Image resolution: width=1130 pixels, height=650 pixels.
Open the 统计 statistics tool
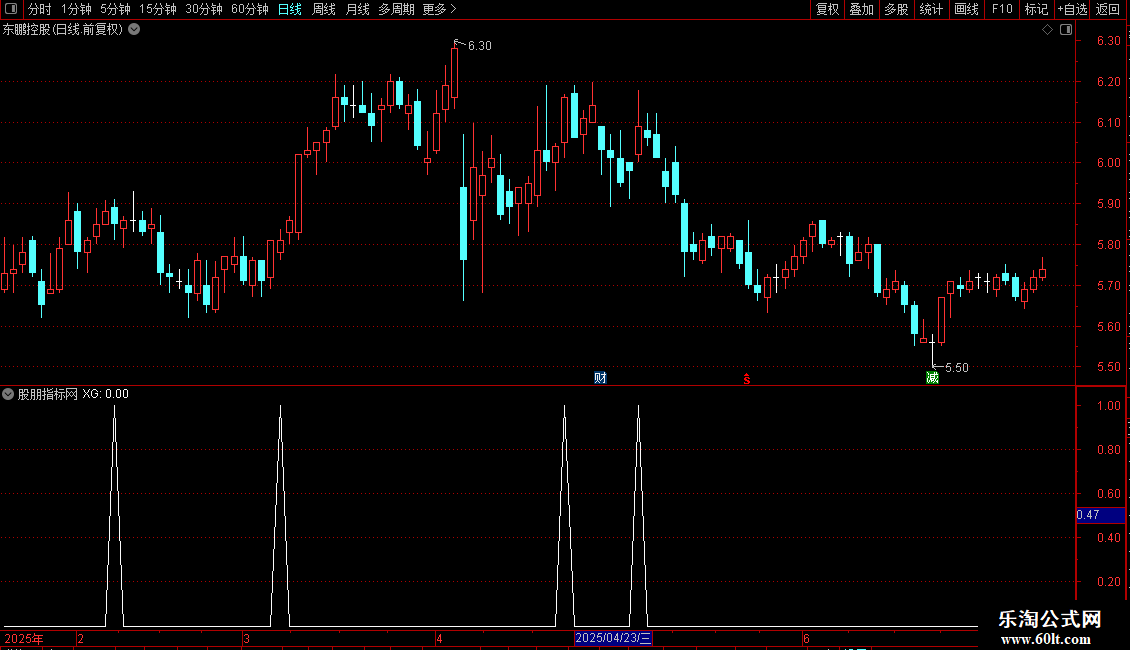[931, 9]
